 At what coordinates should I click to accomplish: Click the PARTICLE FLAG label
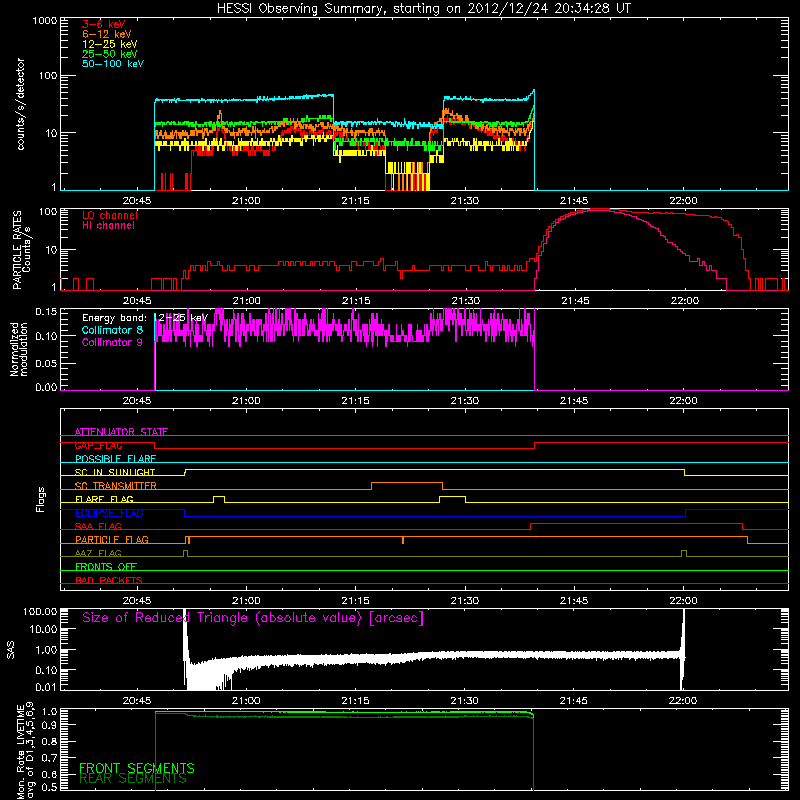coord(112,539)
